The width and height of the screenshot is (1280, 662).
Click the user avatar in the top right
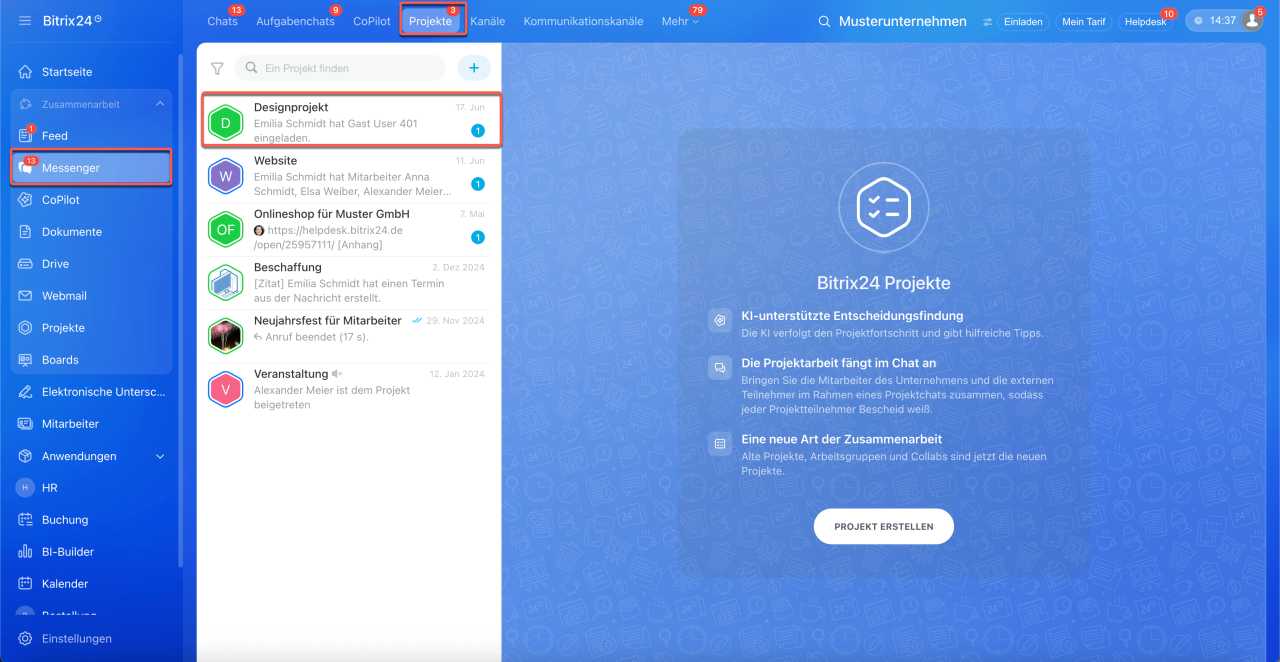(1252, 21)
